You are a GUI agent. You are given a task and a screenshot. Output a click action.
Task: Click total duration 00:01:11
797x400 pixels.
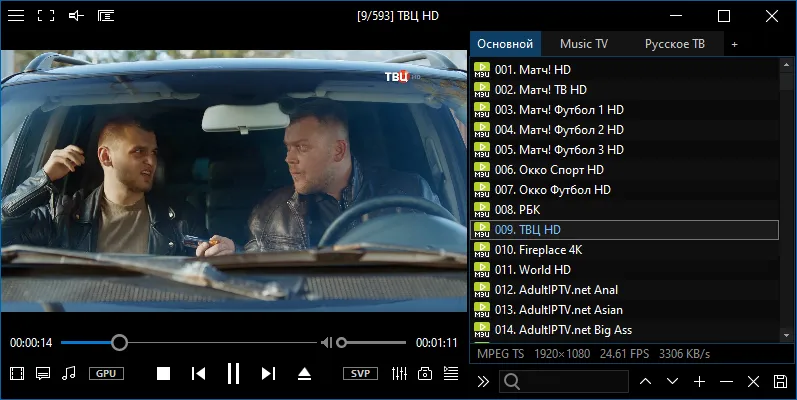click(437, 343)
